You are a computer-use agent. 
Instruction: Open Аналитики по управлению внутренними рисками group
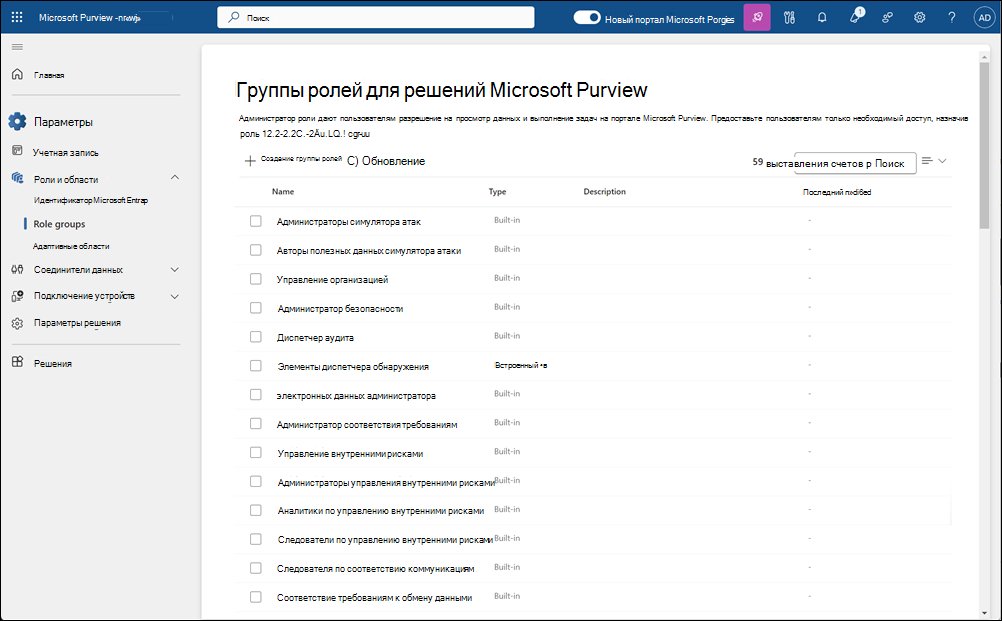pos(380,510)
